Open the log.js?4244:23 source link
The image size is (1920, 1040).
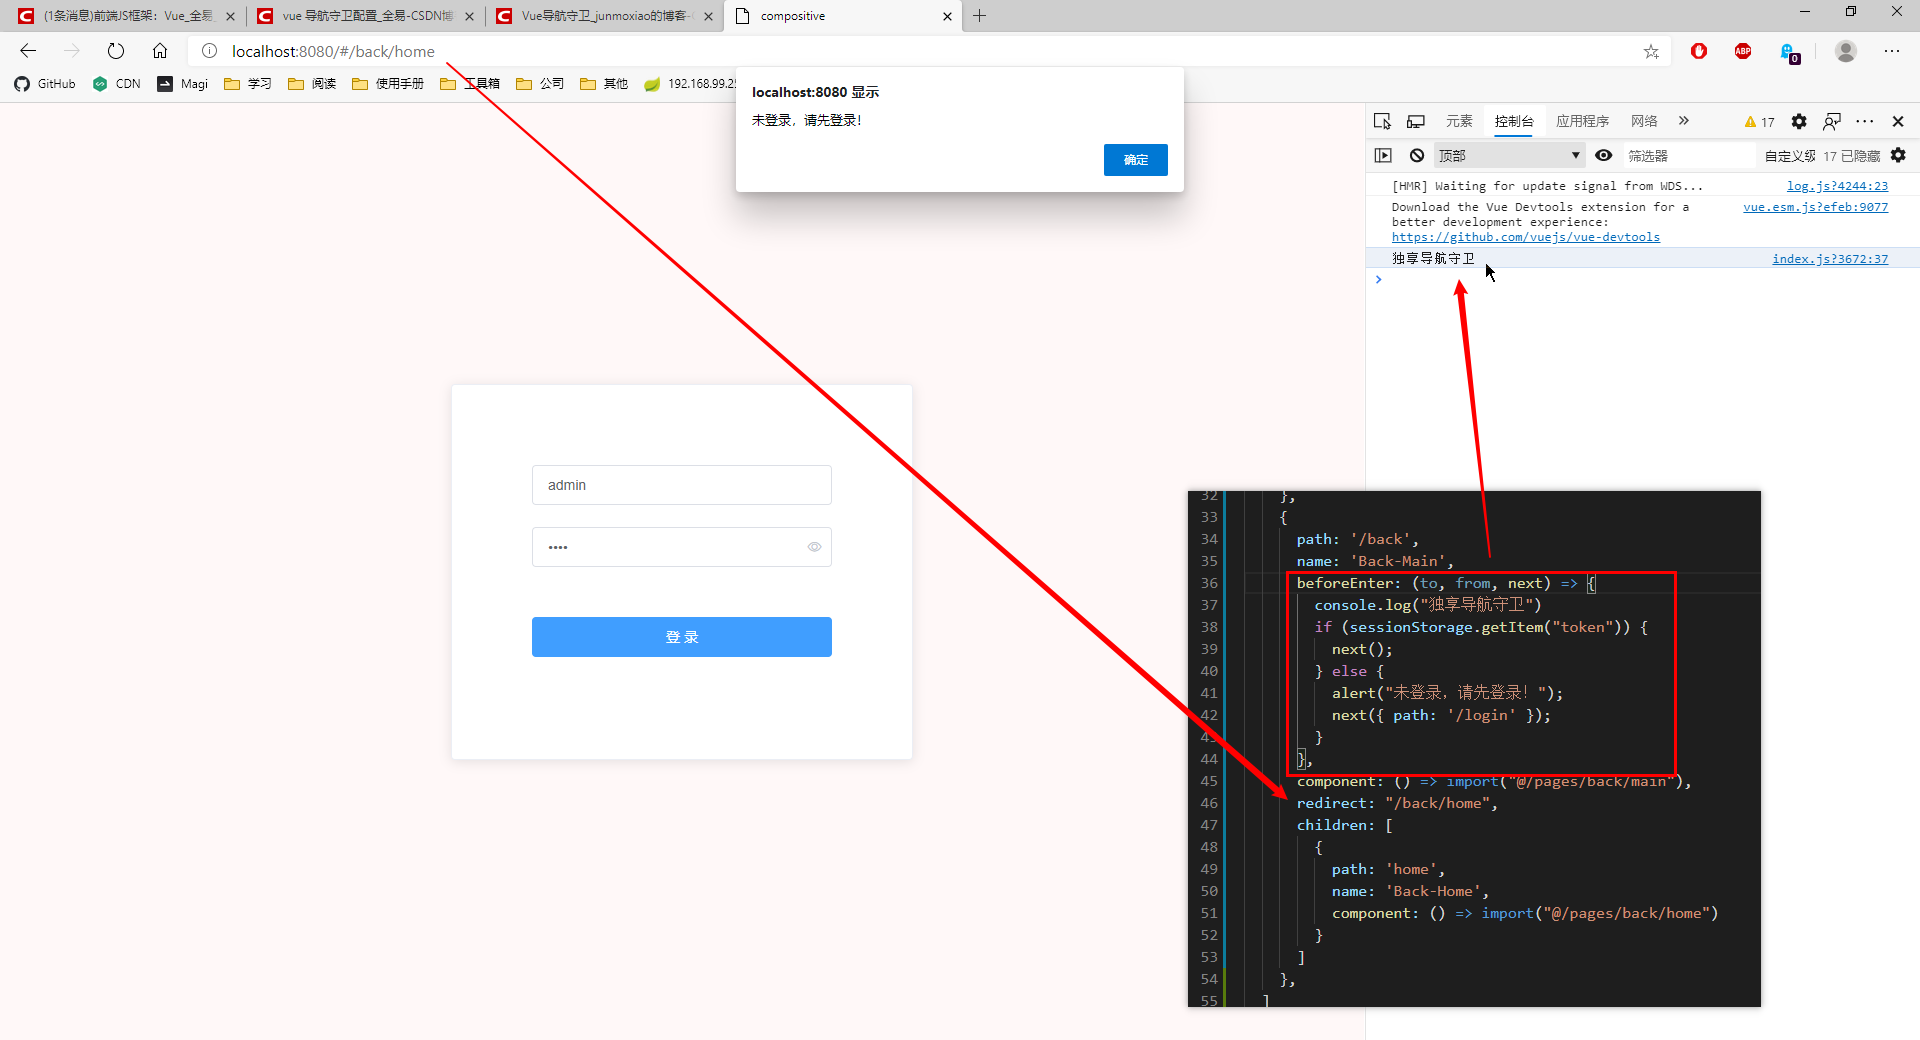pos(1837,186)
